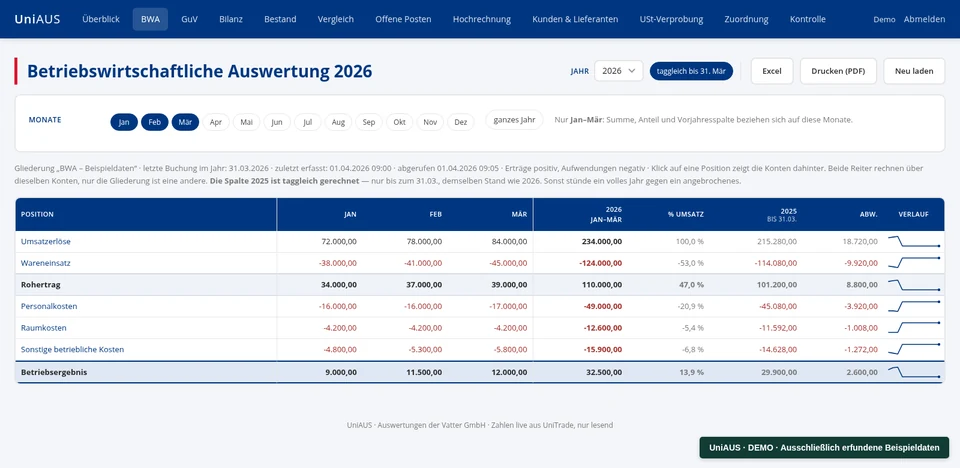Screen dimensions: 960x468
Task: Open the Raumkosten position
Action: point(43,328)
